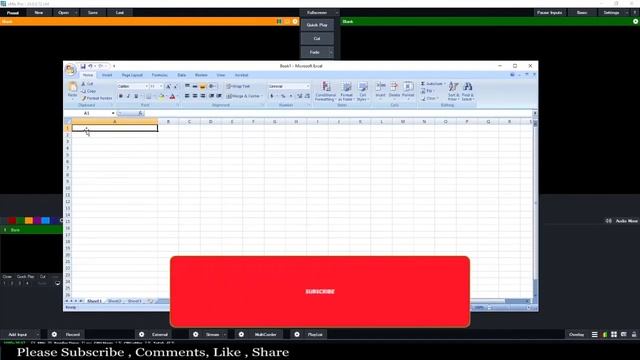This screenshot has height=360, width=640.
Task: Click the Grow Font icon in Excel
Action: click(168, 86)
